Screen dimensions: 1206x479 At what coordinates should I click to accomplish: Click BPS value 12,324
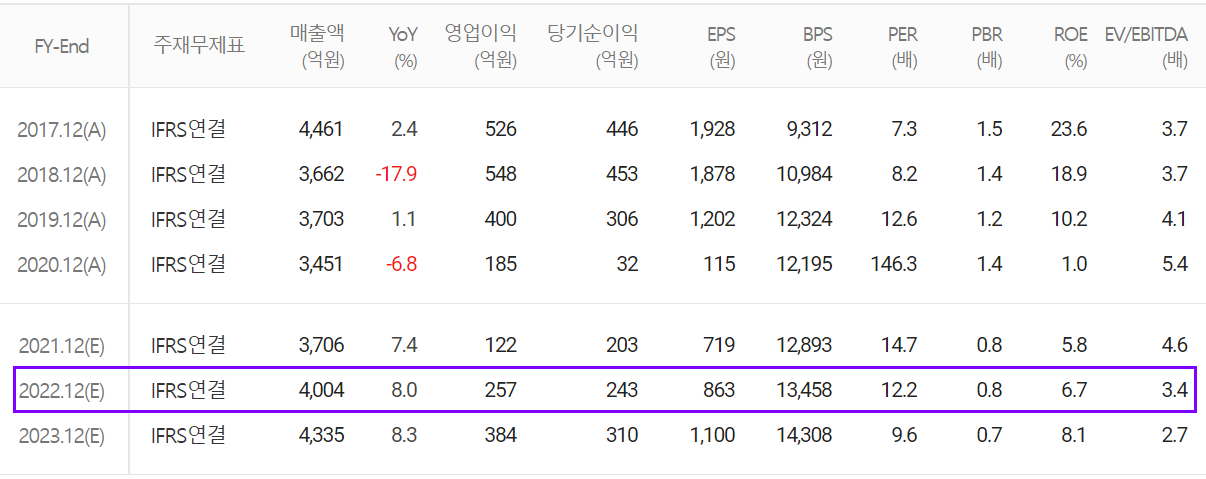click(804, 219)
